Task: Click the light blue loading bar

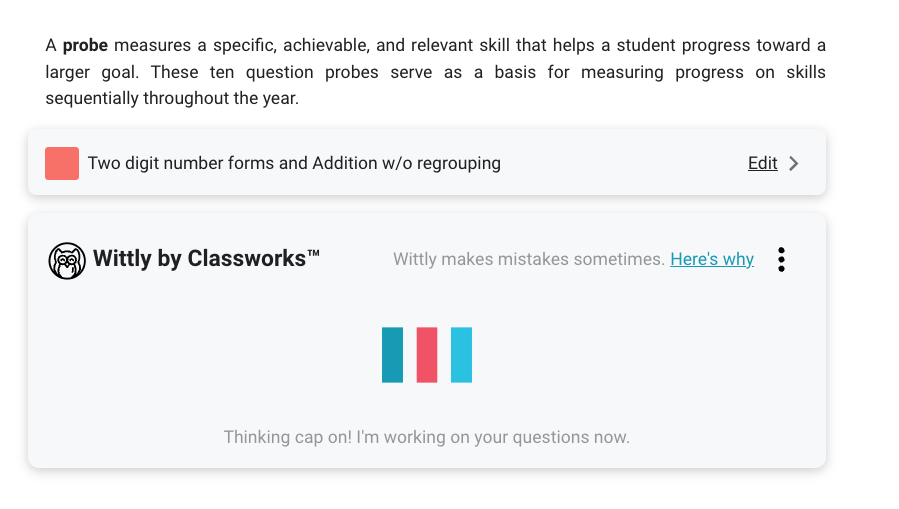Action: (462, 355)
